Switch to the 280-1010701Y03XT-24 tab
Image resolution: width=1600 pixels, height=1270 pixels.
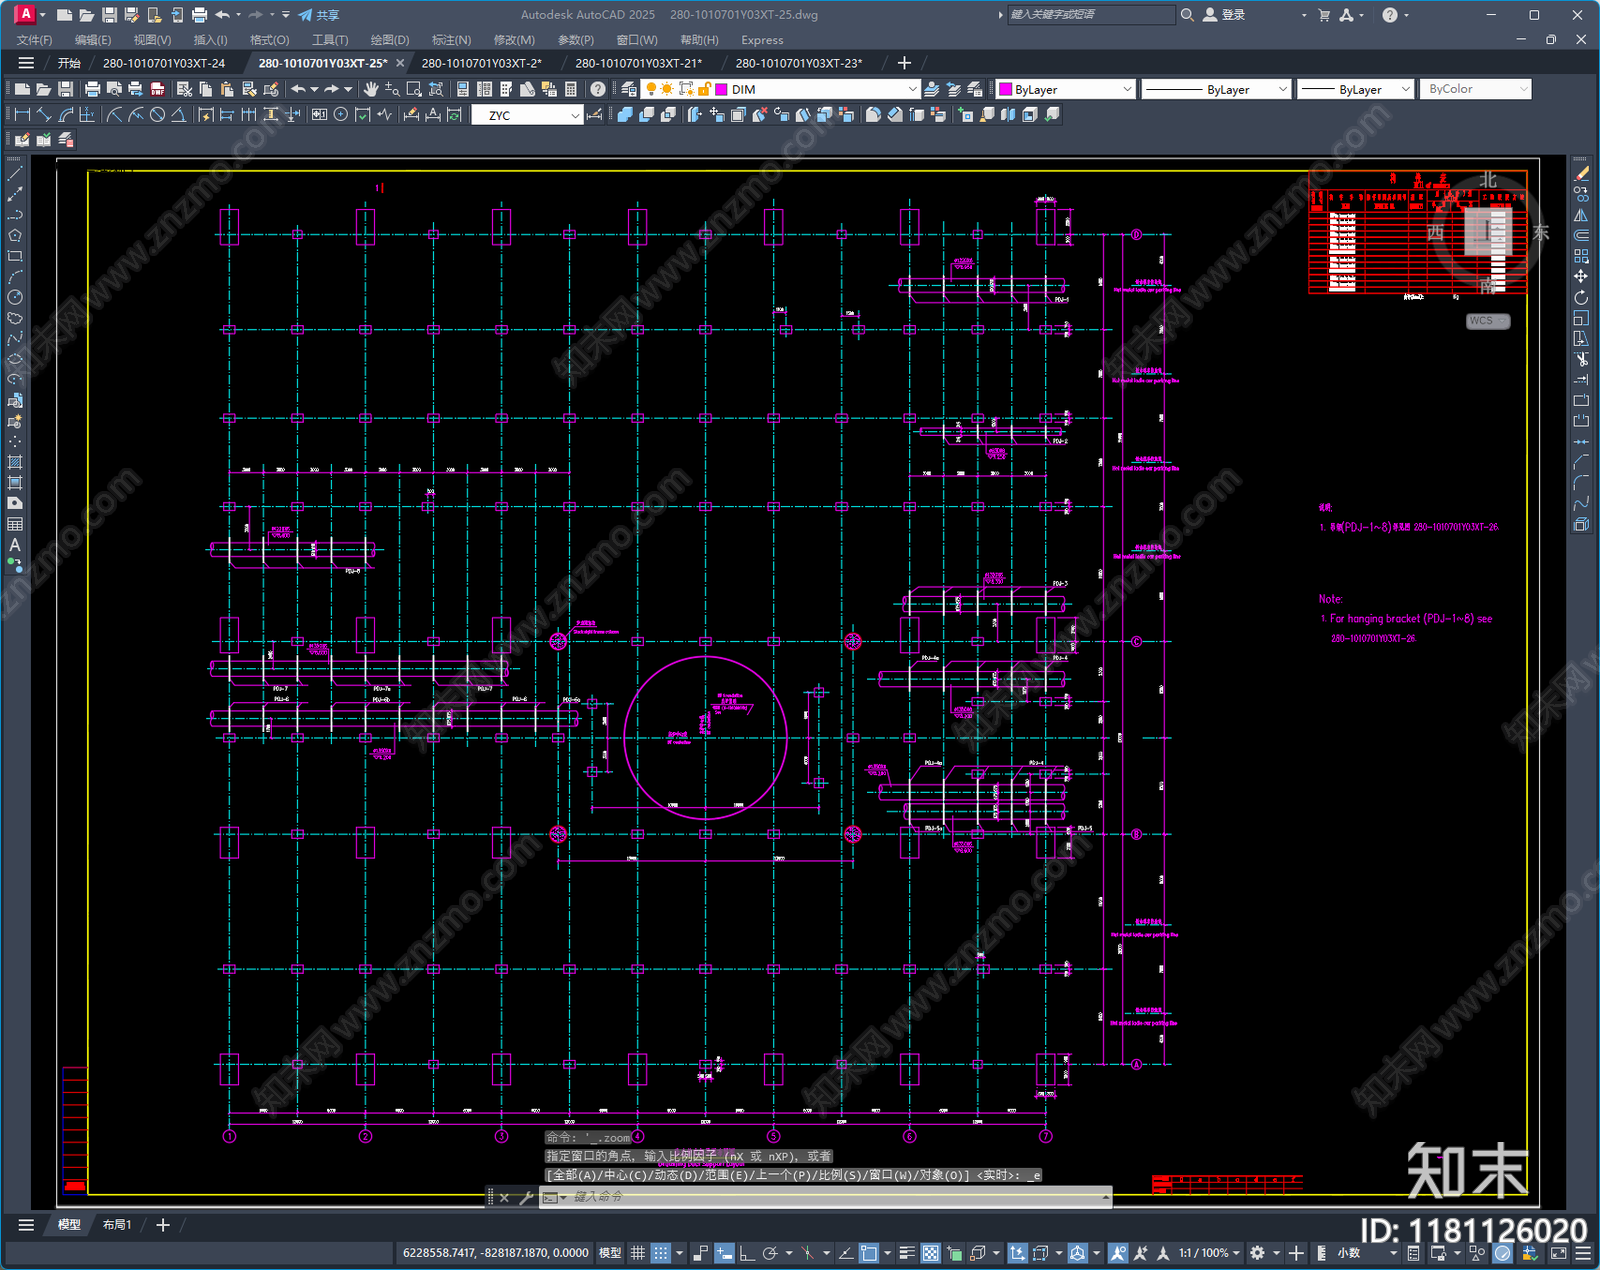pyautogui.click(x=164, y=63)
